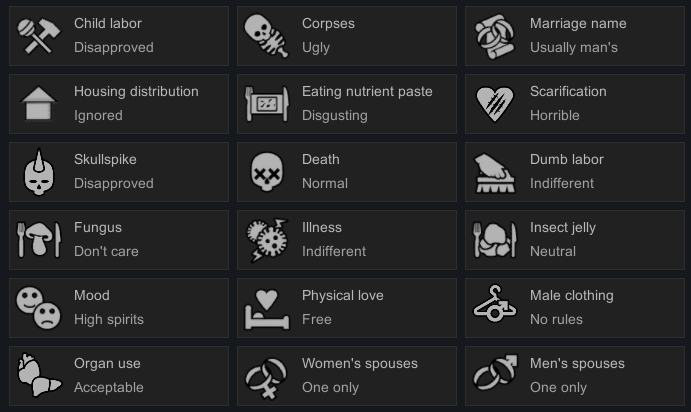Click the "High spirits" Mood label
This screenshot has height=412, width=691.
[x=109, y=319]
